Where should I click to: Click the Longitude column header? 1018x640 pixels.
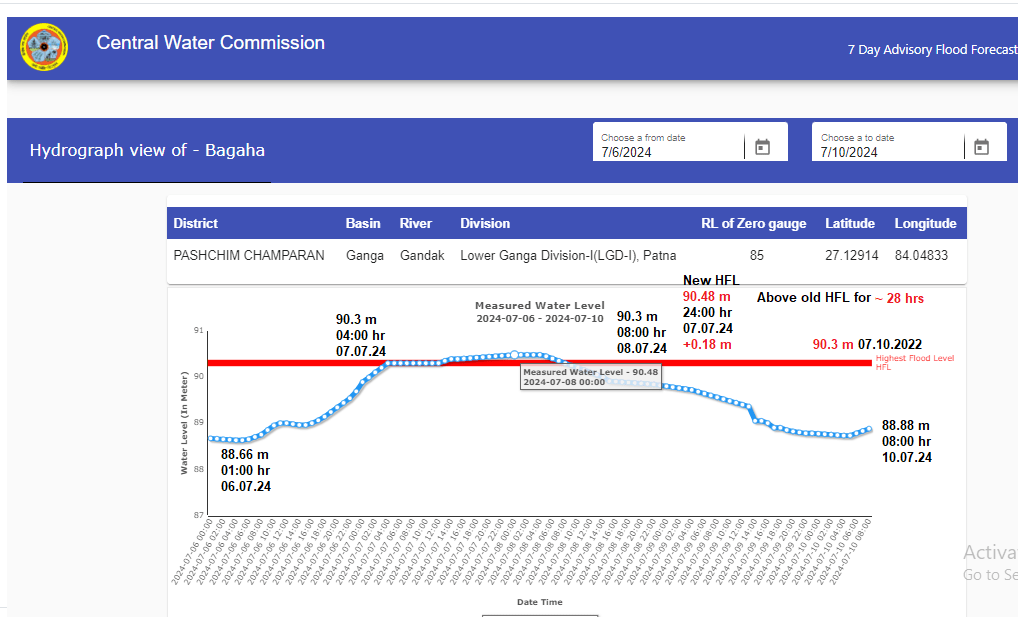(x=925, y=223)
